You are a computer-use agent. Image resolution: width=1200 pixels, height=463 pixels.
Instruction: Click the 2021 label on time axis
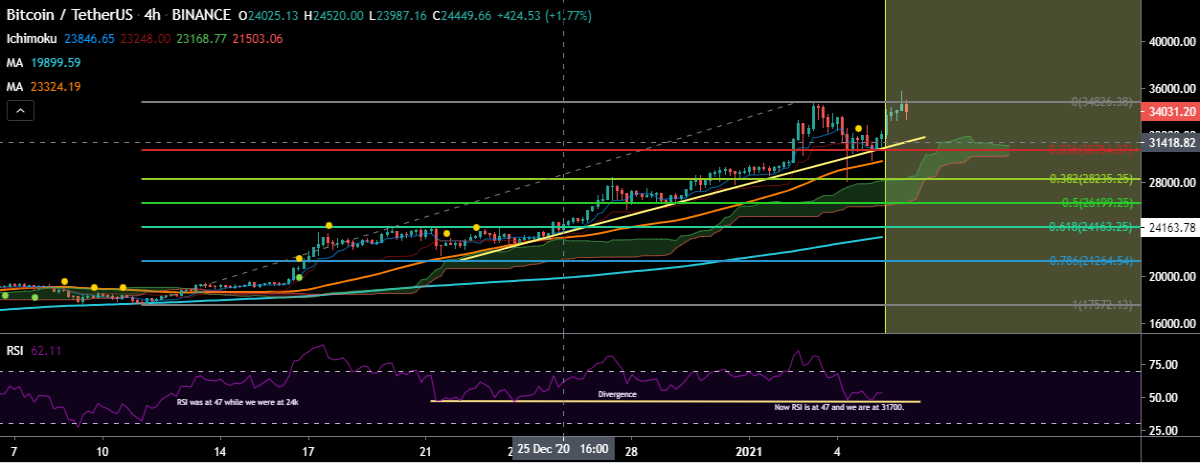pos(748,450)
